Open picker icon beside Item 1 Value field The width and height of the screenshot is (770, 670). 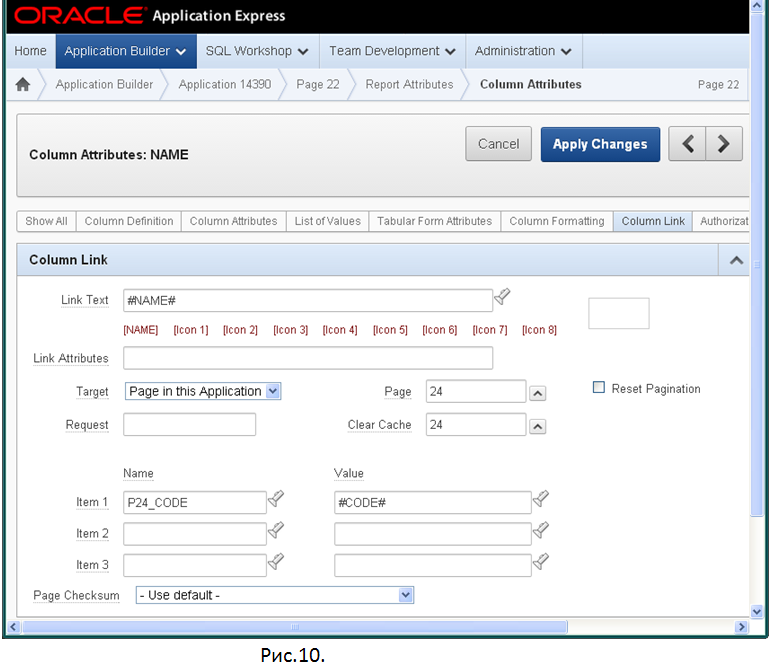tap(541, 499)
